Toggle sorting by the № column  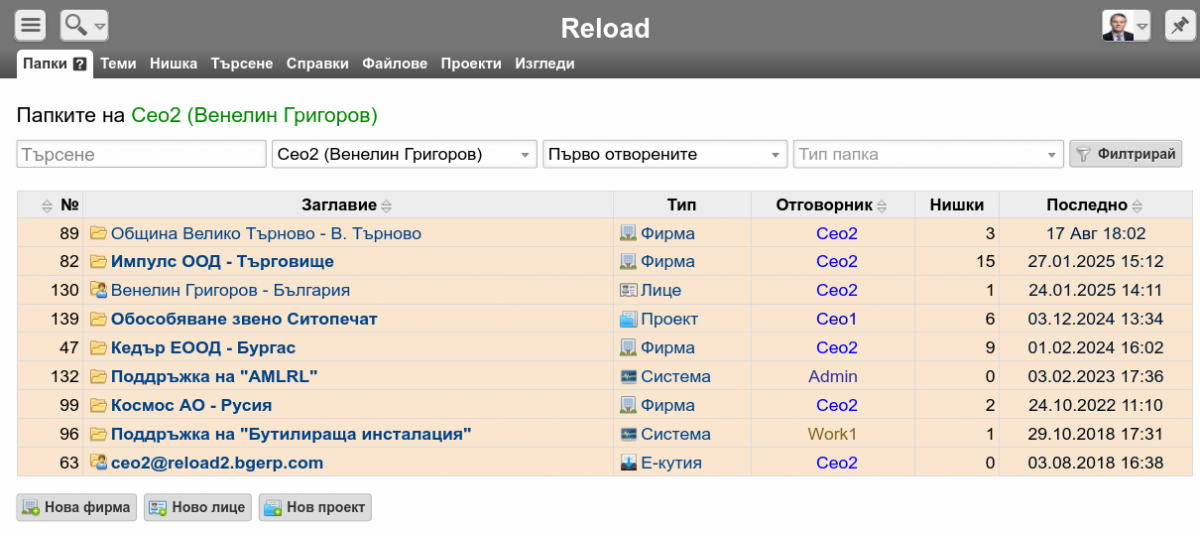47,206
